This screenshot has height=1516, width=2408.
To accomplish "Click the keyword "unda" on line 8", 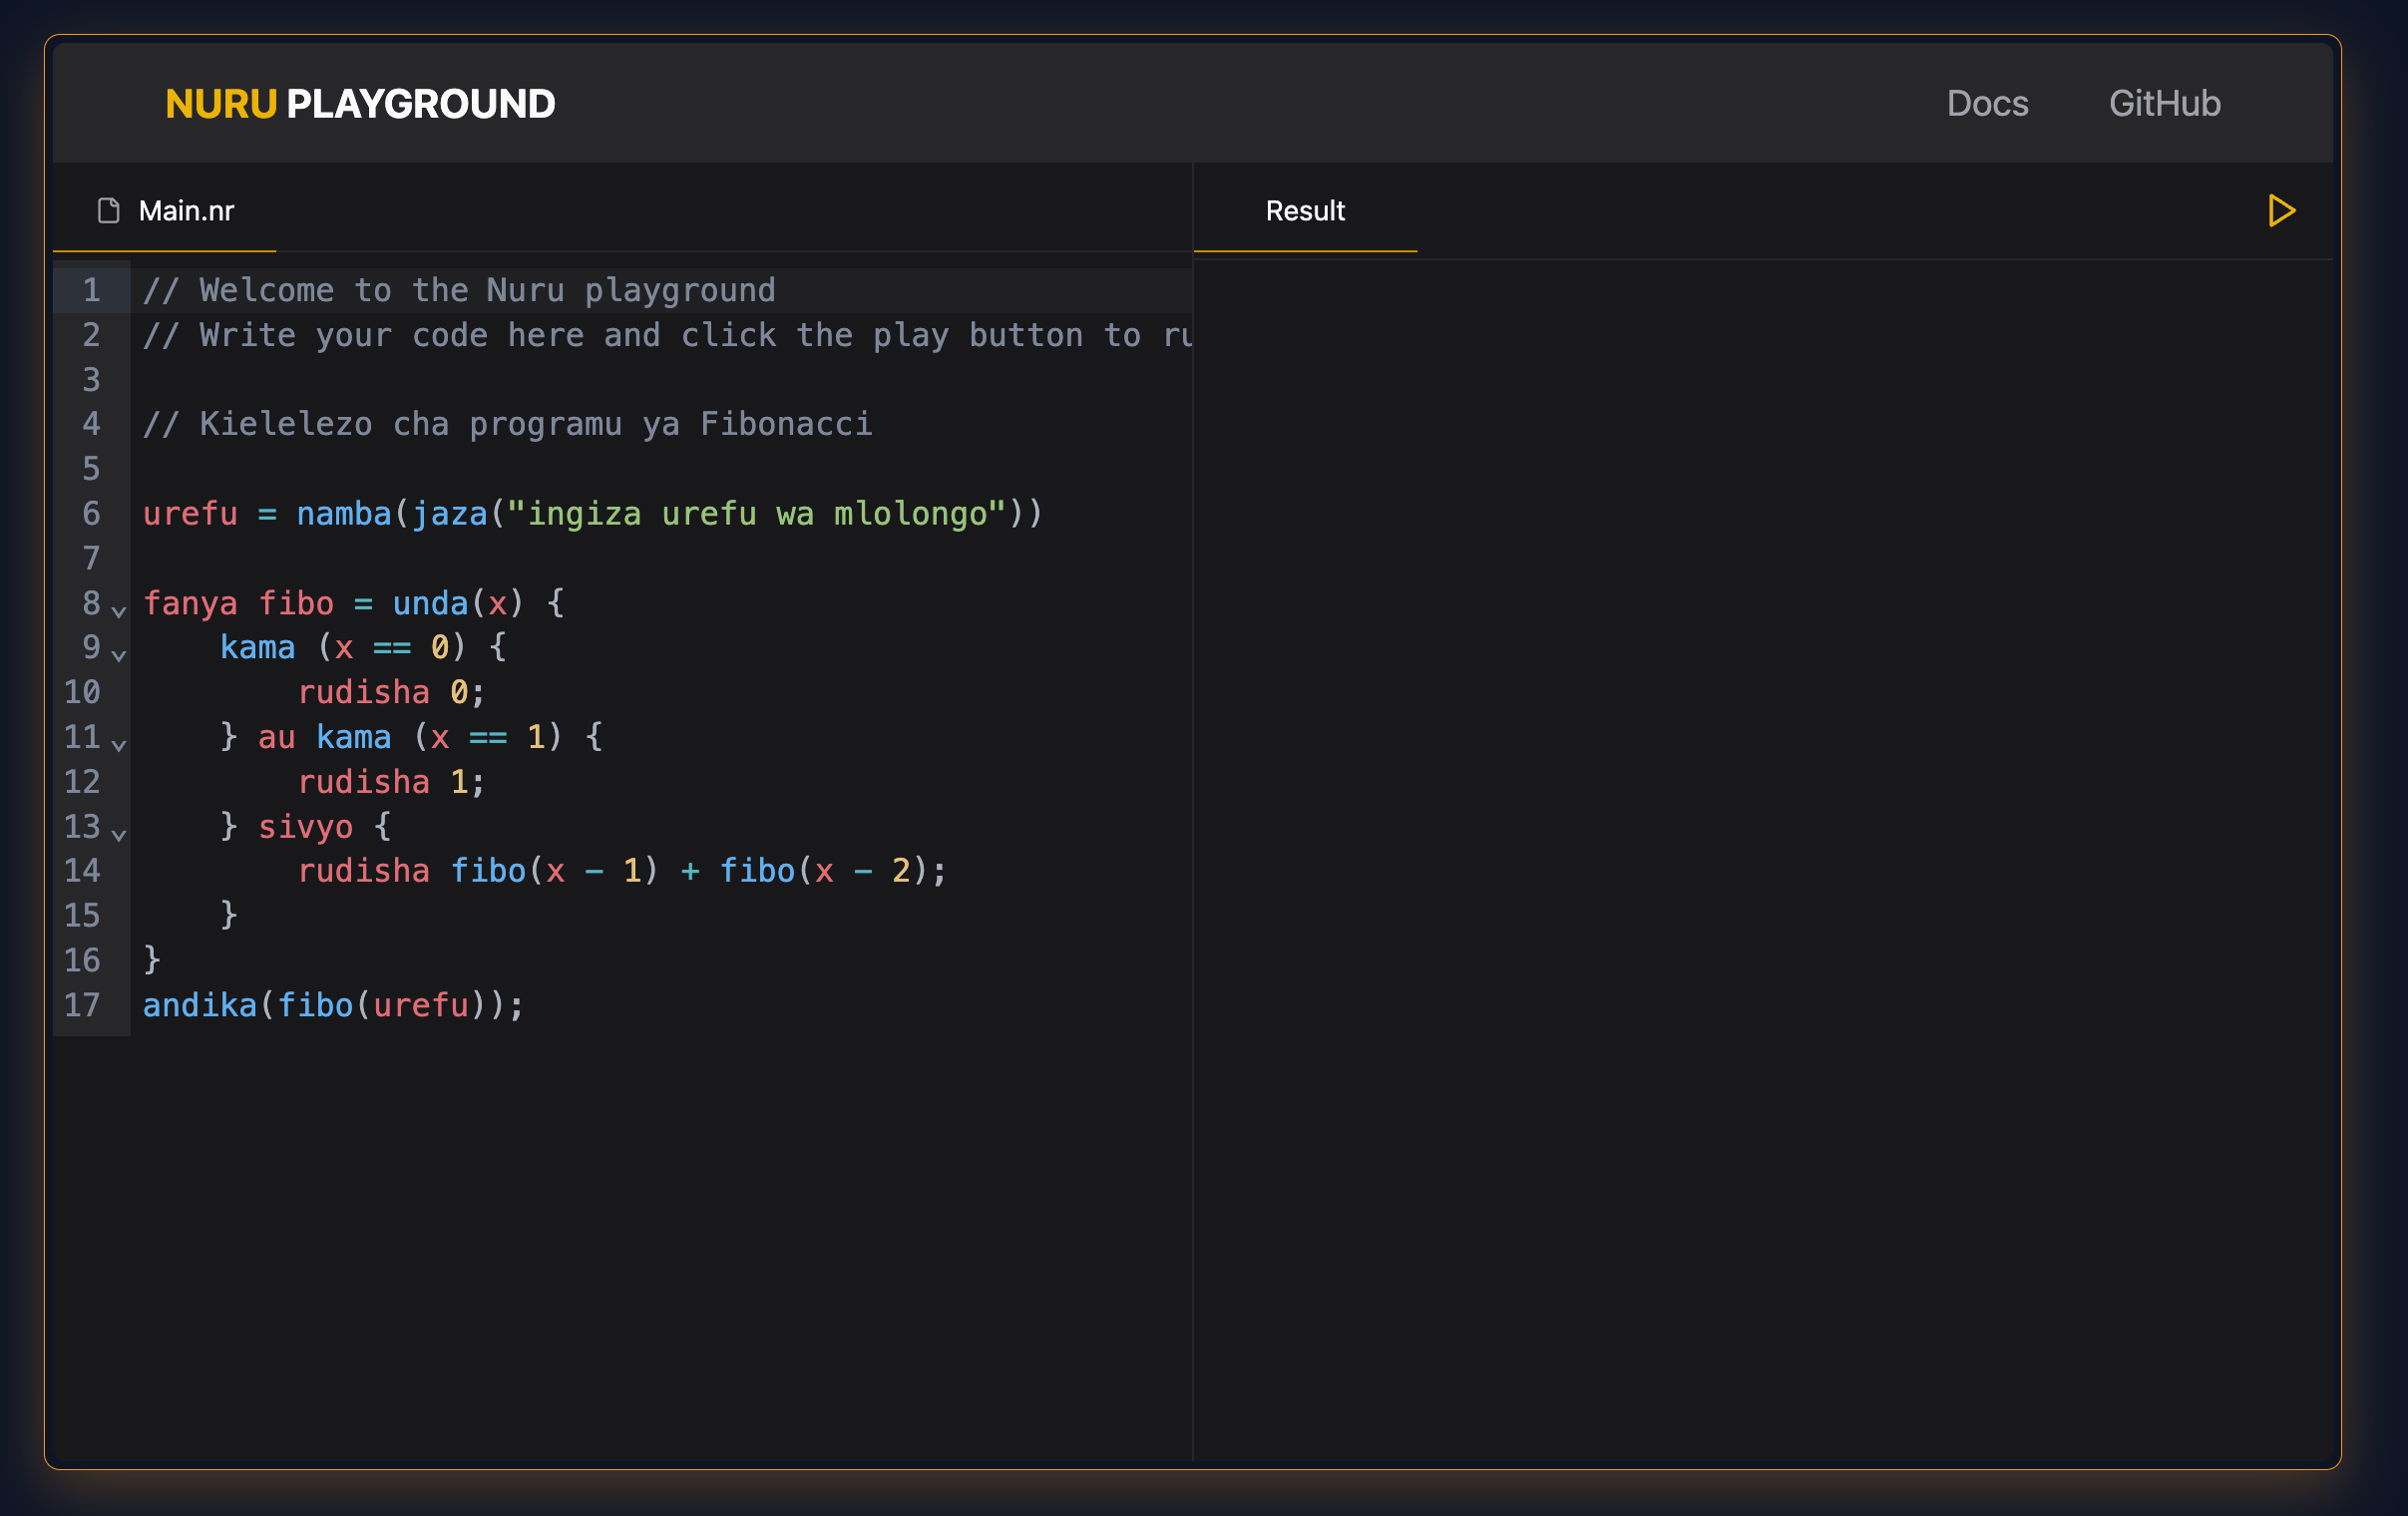I will pos(431,603).
